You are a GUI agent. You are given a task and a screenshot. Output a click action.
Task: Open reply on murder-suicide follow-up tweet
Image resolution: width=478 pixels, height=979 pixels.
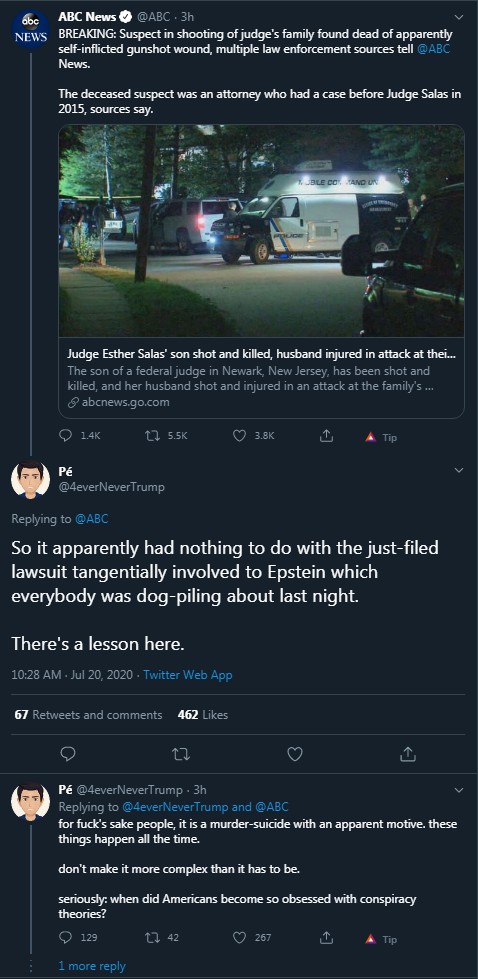coord(66,937)
